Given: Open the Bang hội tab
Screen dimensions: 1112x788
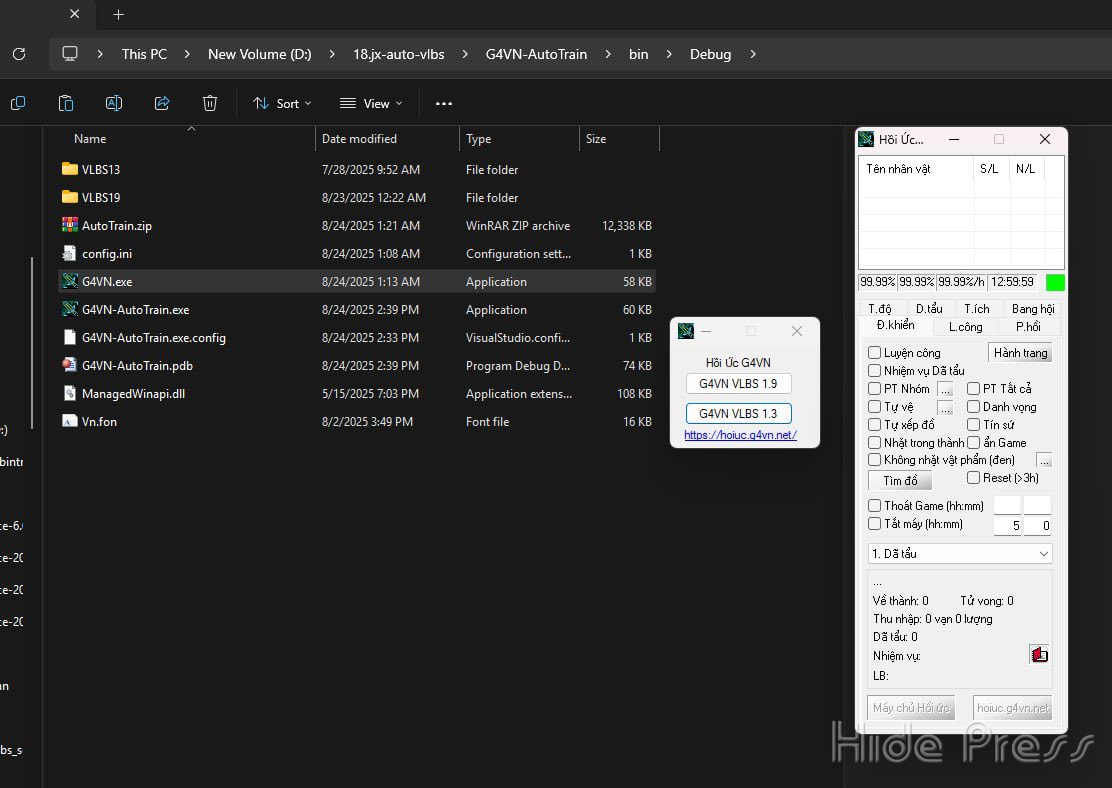Looking at the screenshot, I should (1032, 309).
